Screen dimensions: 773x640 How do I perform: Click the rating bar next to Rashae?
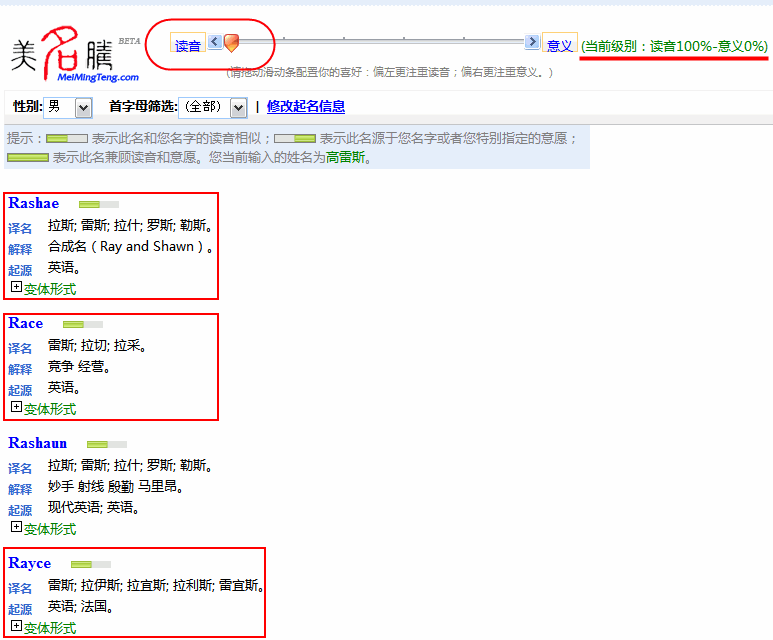(98, 204)
